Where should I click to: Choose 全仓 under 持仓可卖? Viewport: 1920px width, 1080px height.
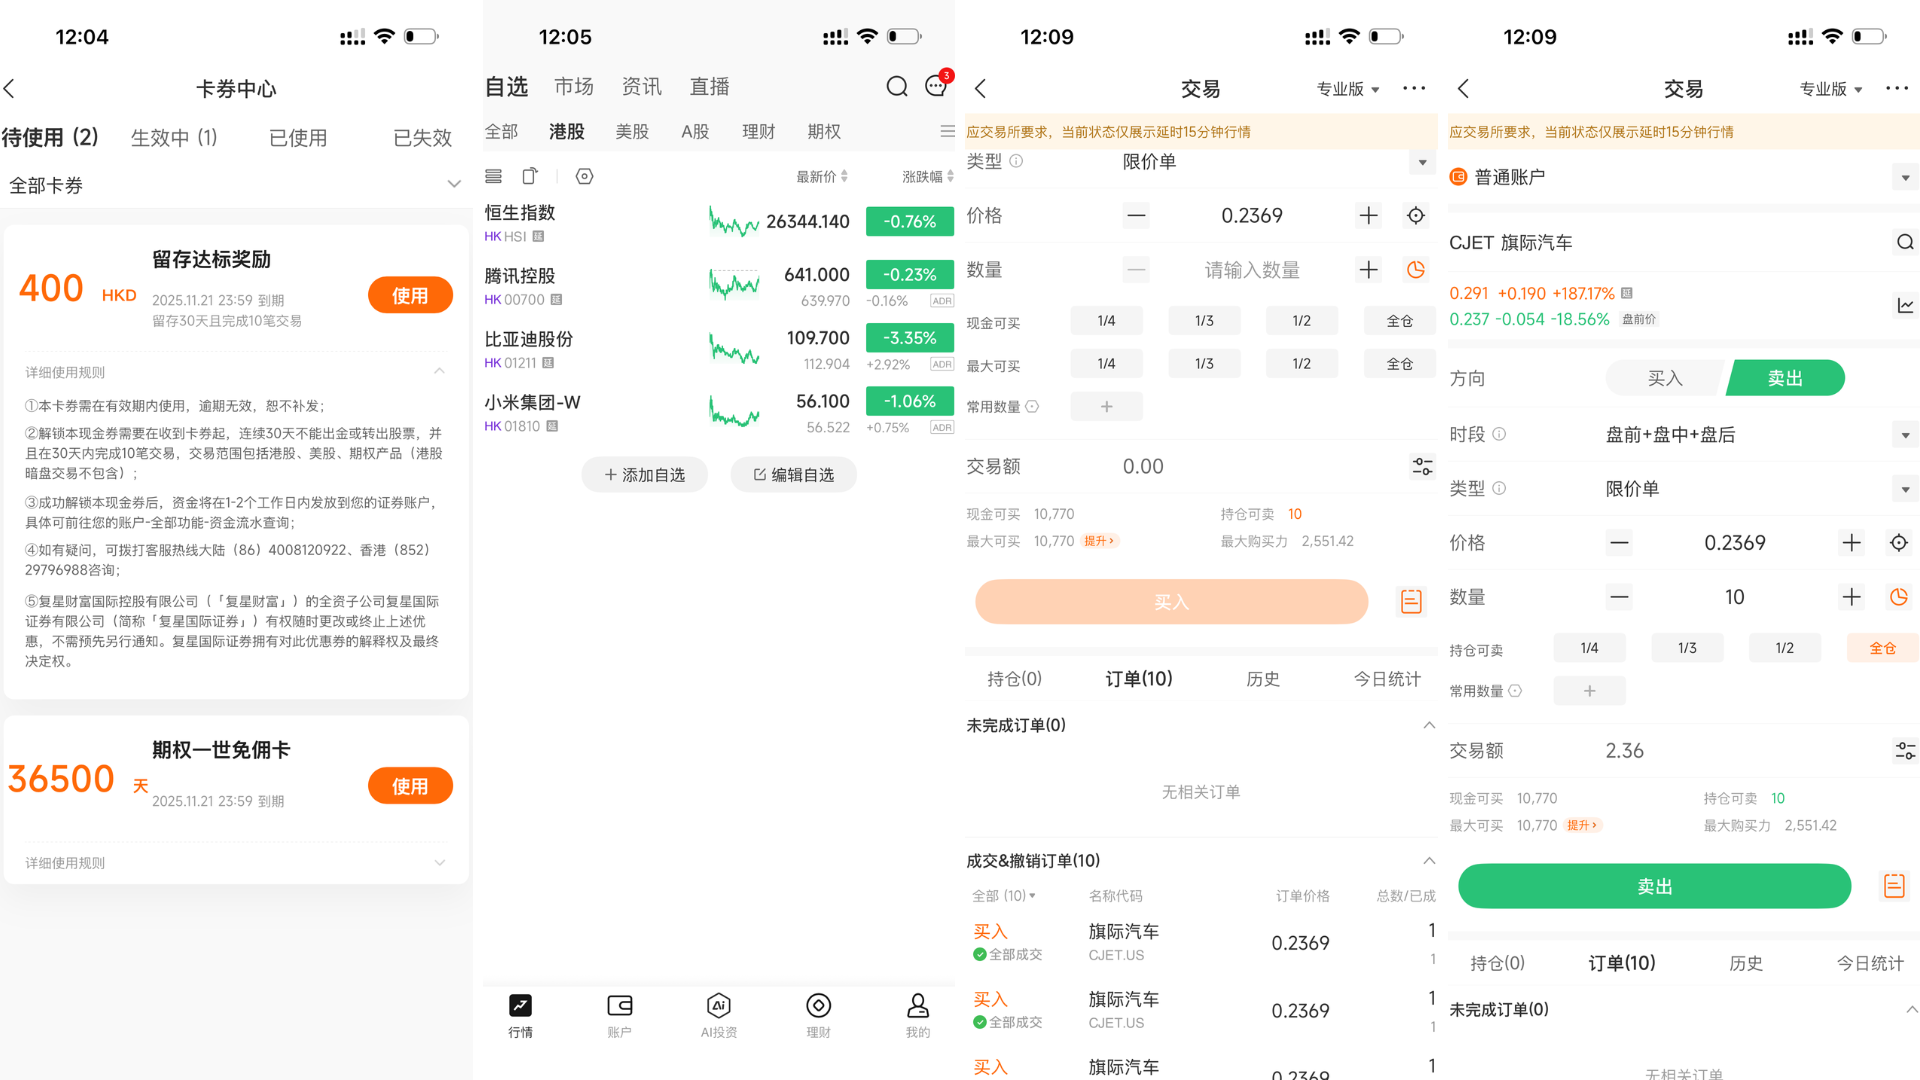[1882, 648]
